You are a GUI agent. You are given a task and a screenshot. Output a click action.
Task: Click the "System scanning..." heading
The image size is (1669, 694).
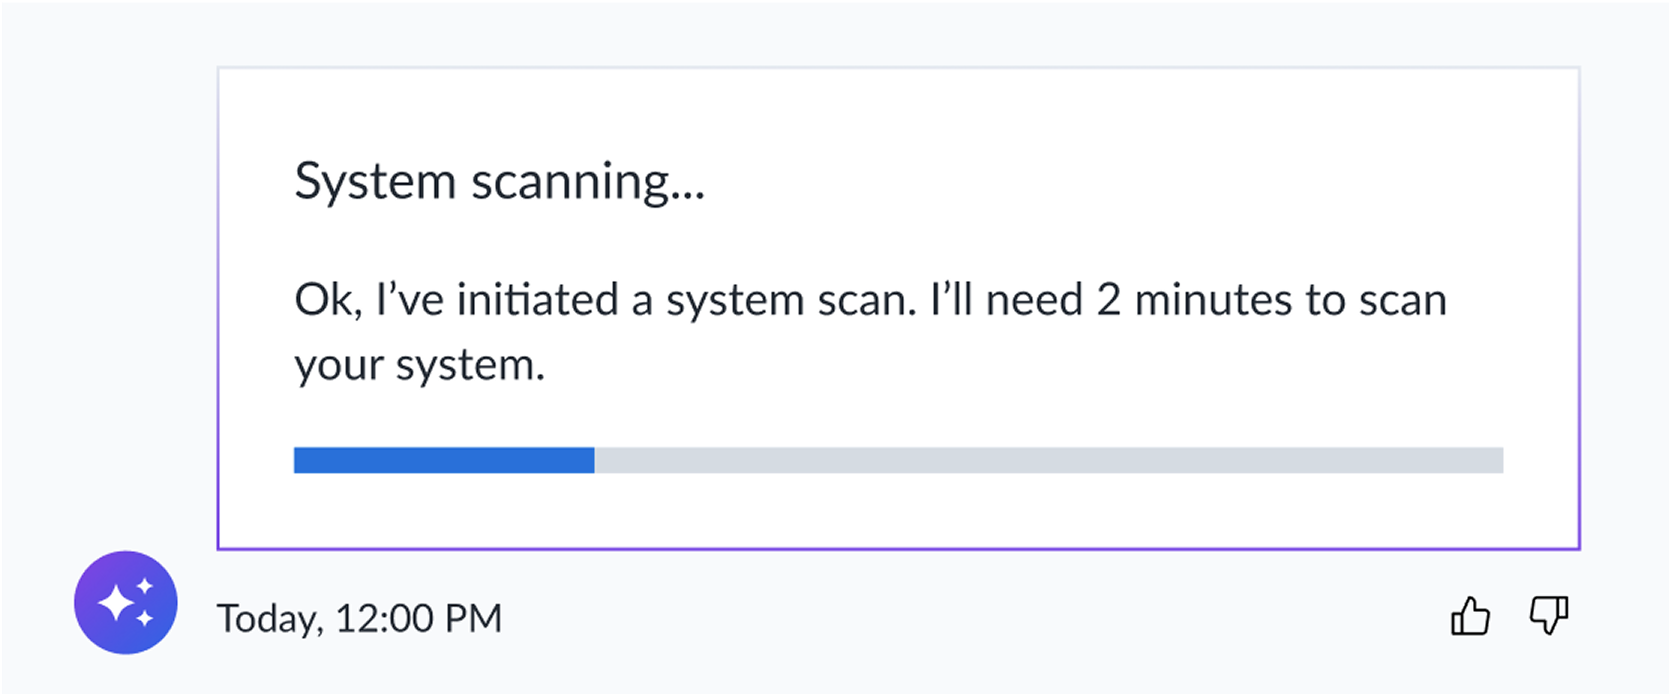(500, 182)
